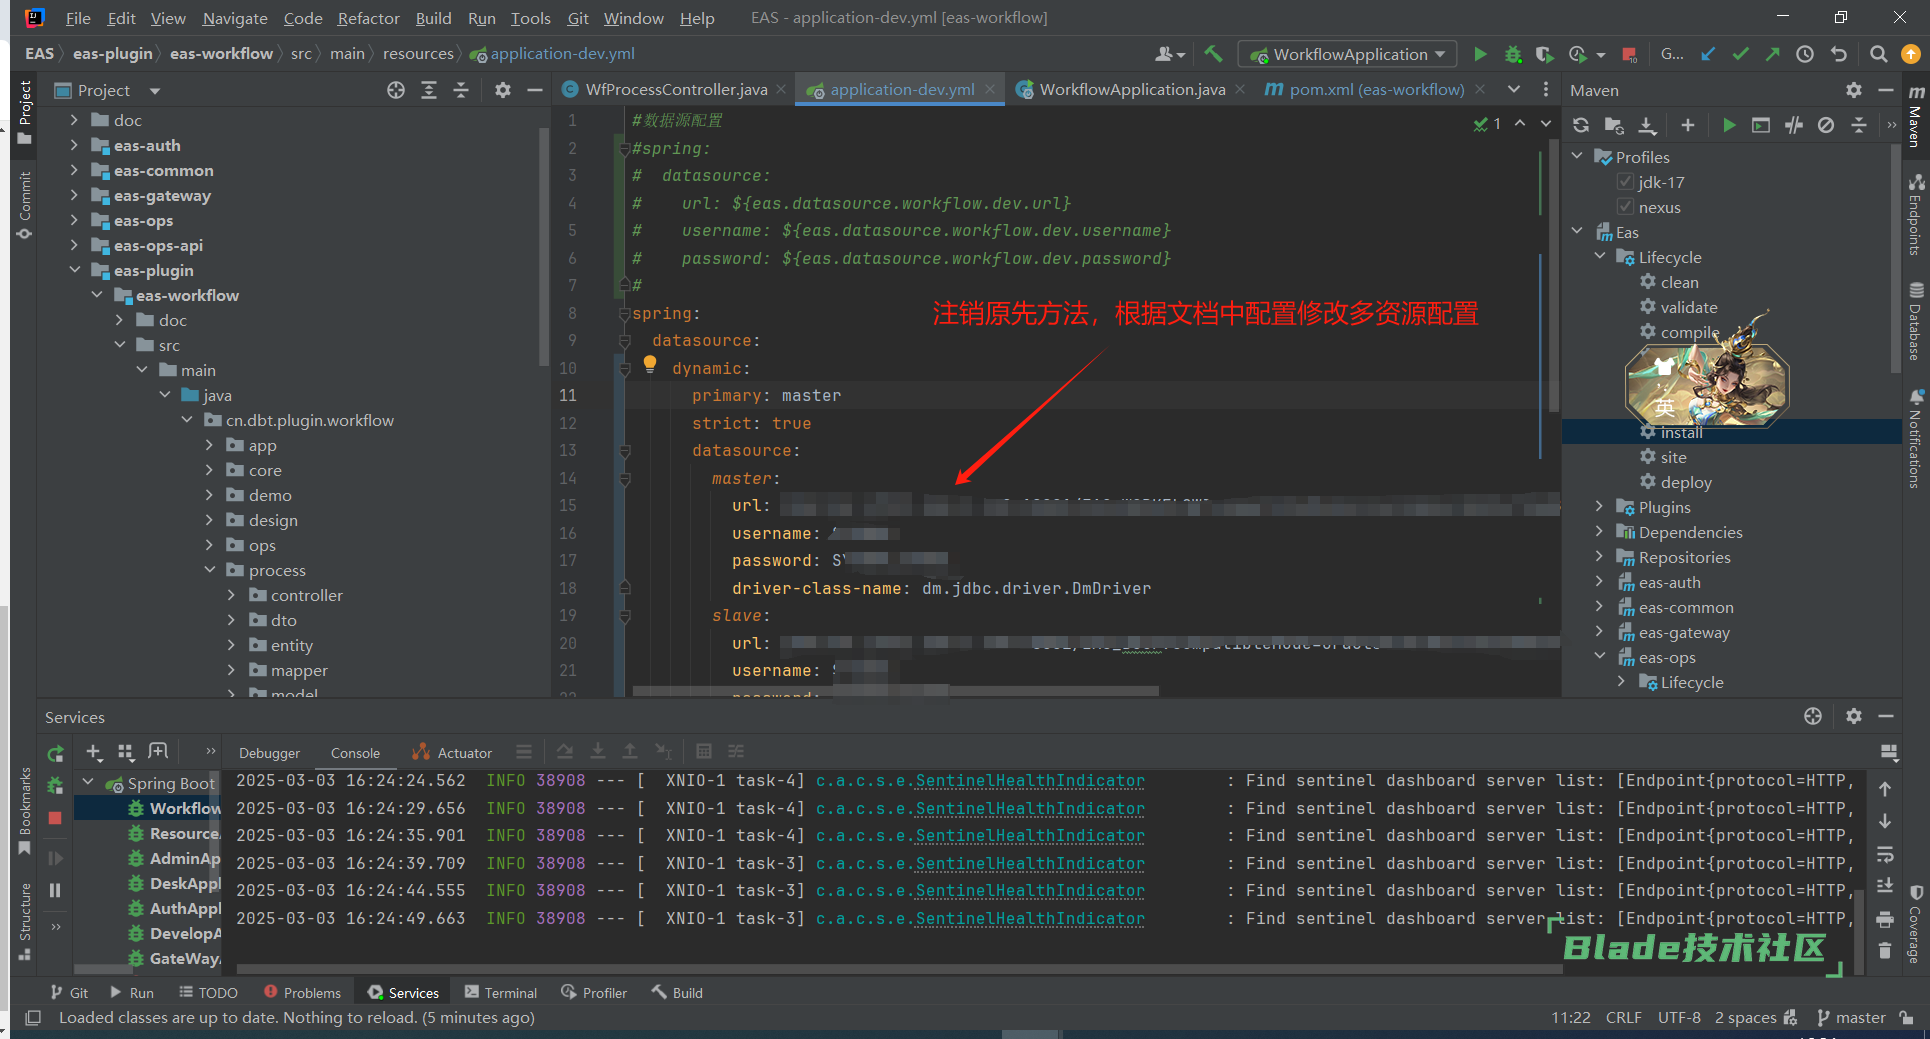Expand the Plugins node in Maven
The width and height of the screenshot is (1930, 1039).
1599,507
